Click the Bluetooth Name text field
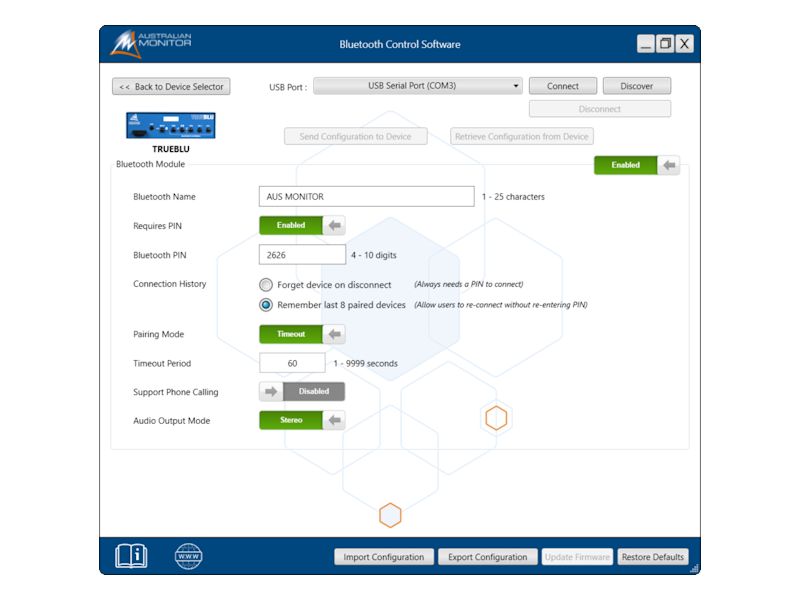 pos(366,197)
